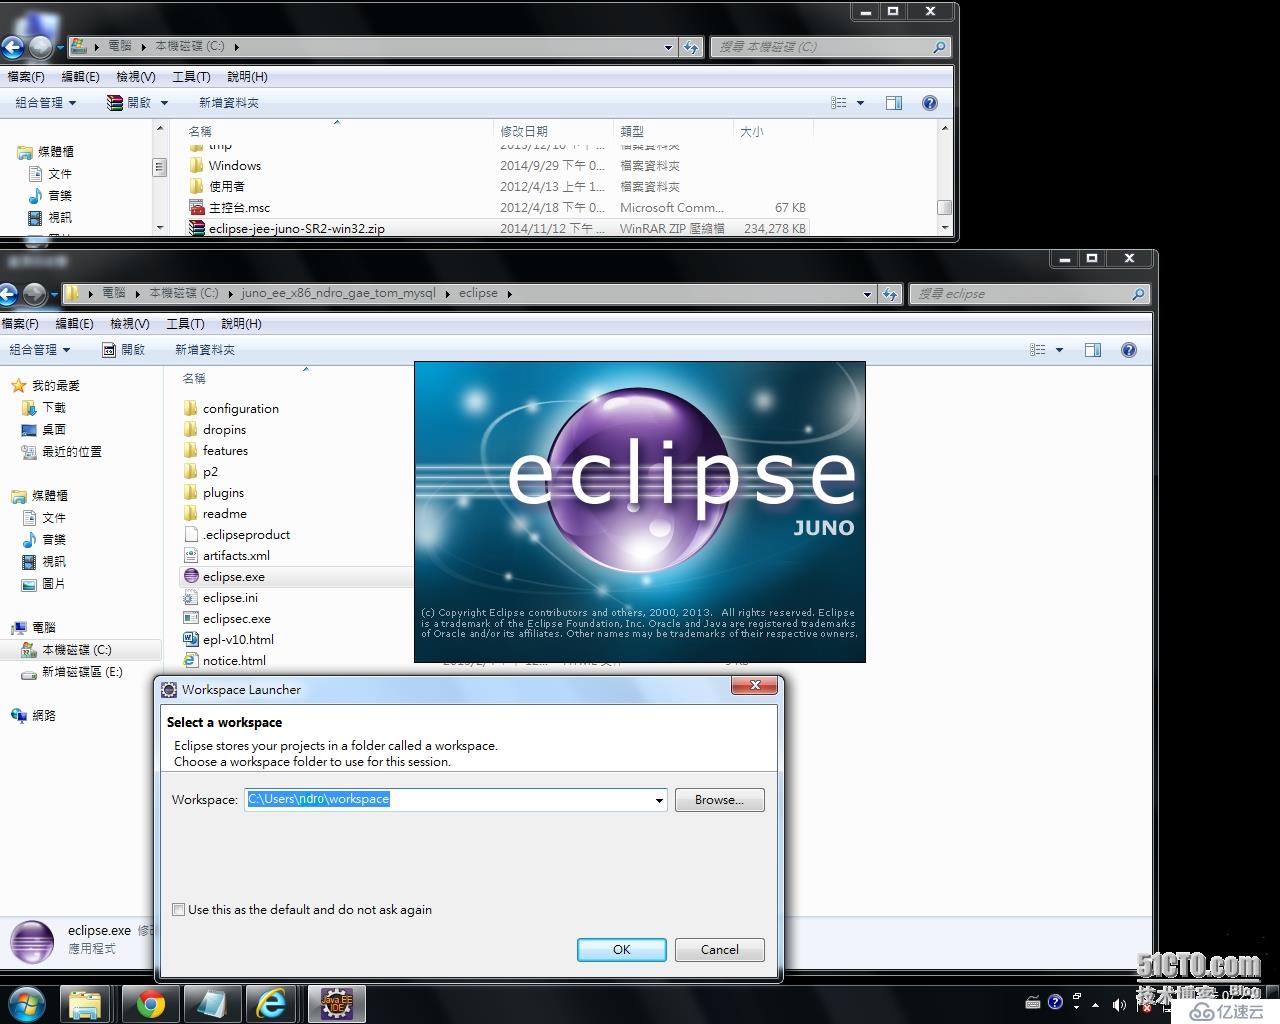Open Windows Explorer from the taskbar
The height and width of the screenshot is (1024, 1280).
click(86, 1004)
